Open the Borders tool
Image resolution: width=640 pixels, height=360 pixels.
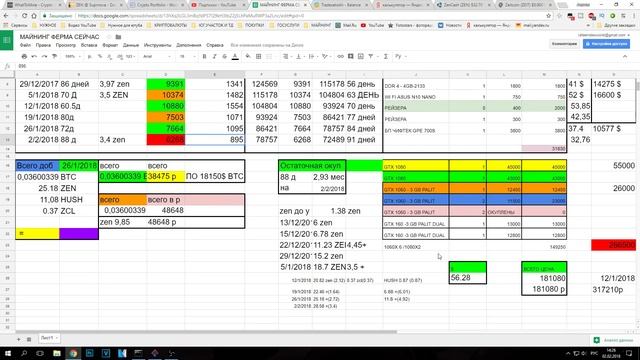click(258, 56)
